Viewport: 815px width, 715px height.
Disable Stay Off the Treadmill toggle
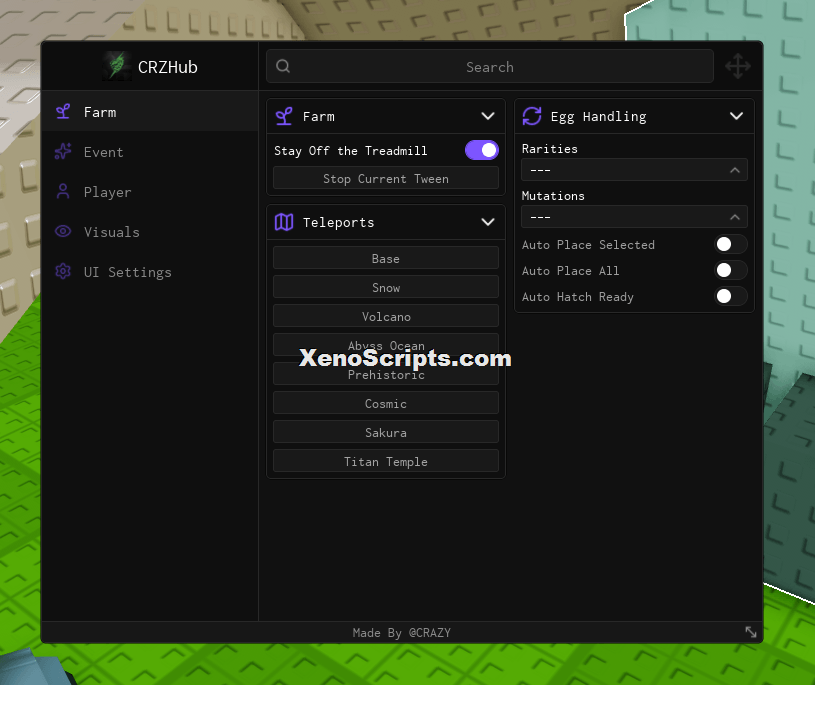(482, 150)
